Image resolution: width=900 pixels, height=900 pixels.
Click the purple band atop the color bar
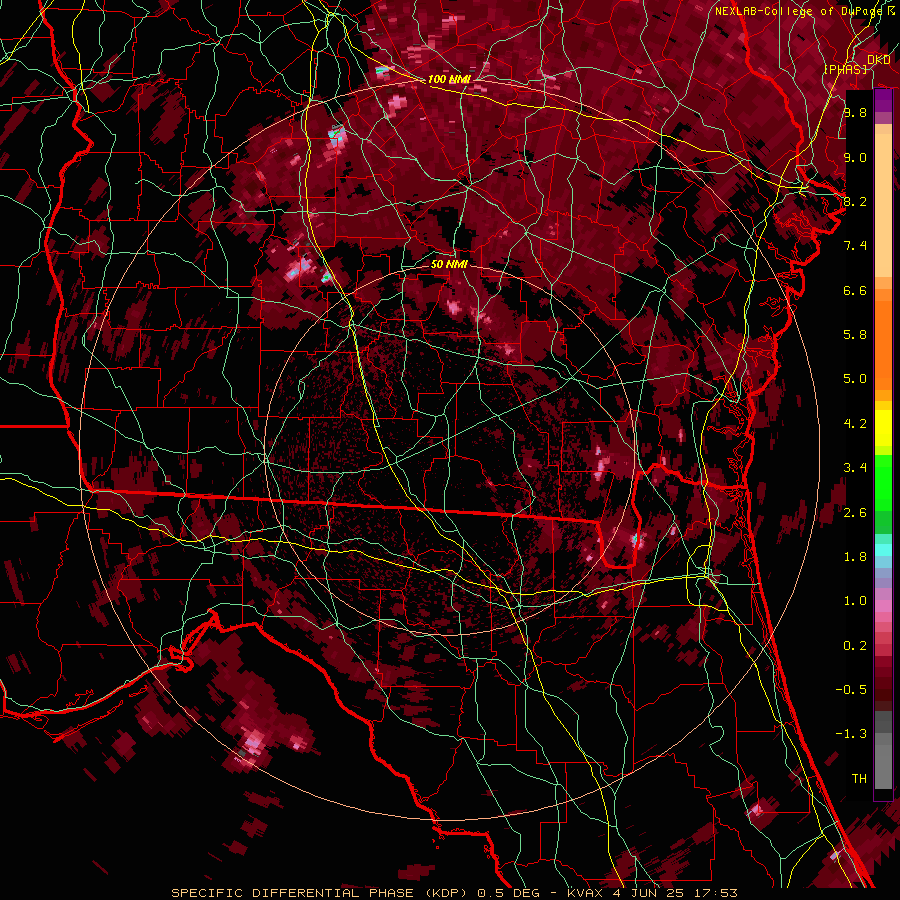coord(883,101)
